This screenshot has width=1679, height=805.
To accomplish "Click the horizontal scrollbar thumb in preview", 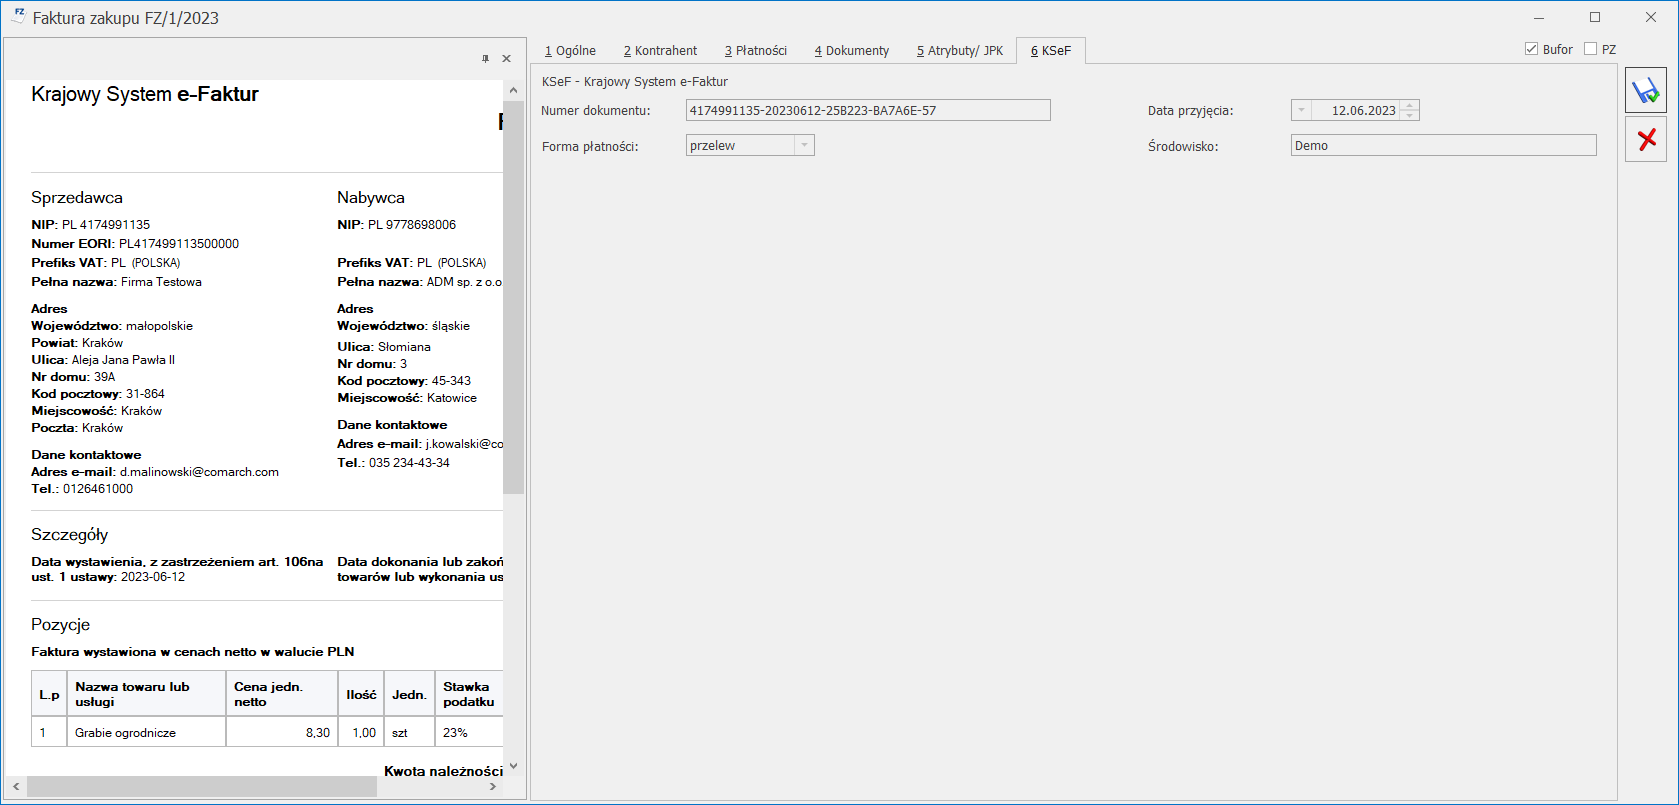I will (x=202, y=787).
